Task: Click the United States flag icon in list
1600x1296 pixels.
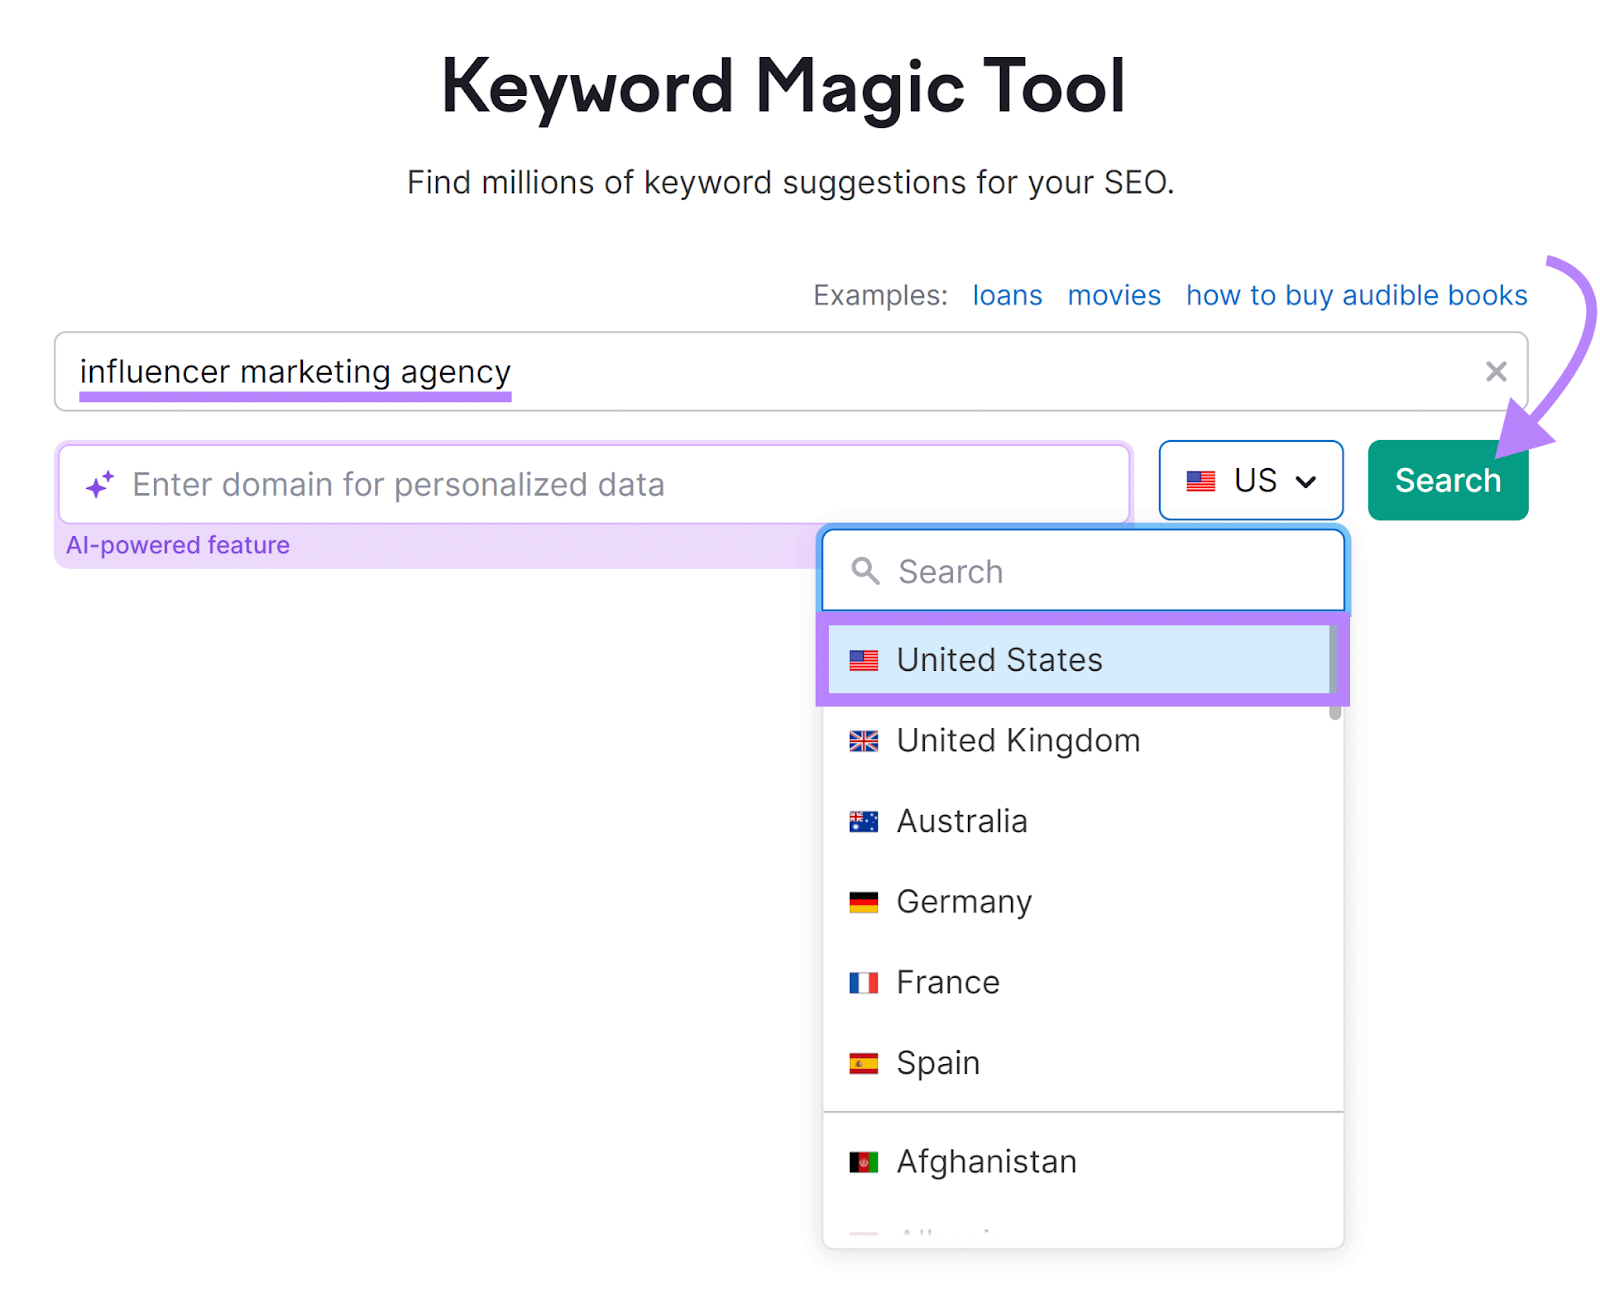Action: 863,660
